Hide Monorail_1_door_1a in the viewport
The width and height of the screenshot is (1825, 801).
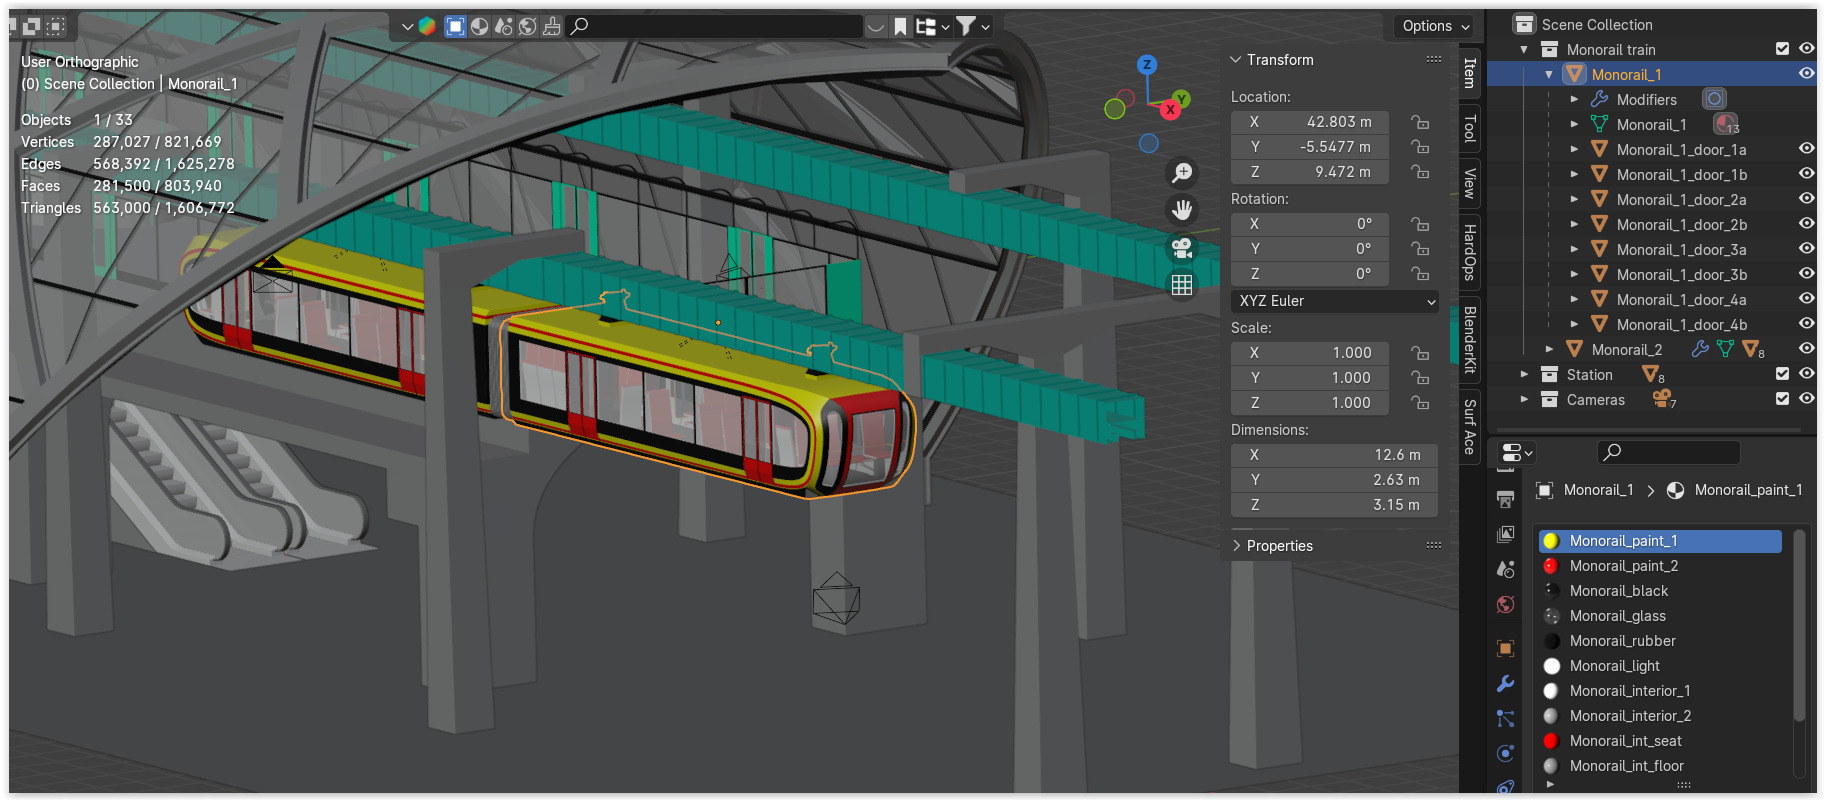click(x=1807, y=149)
